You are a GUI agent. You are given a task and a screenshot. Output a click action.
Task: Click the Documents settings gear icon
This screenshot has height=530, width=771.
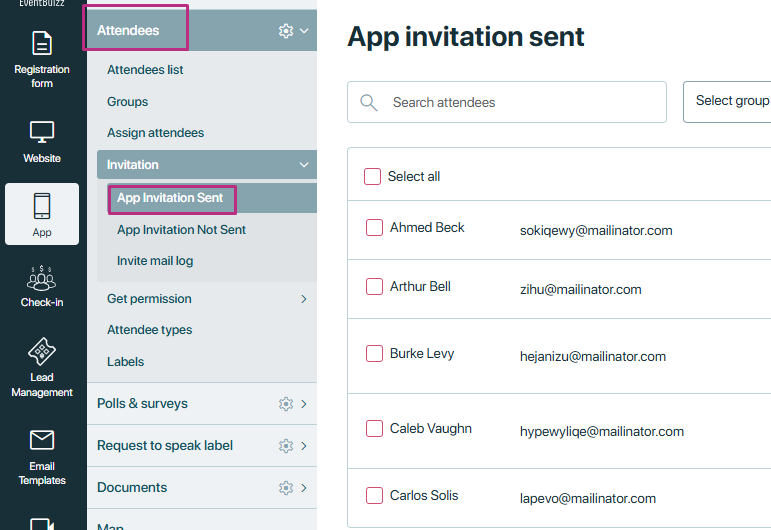click(x=286, y=488)
